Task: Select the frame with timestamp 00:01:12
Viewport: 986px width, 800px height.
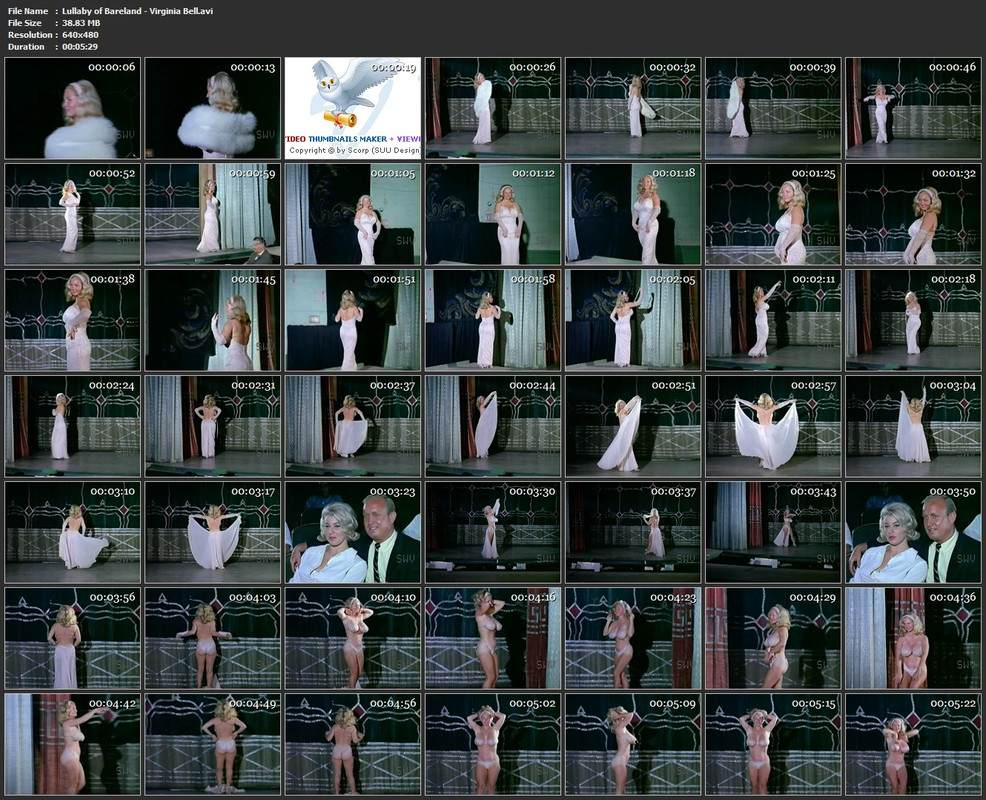Action: pyautogui.click(x=492, y=214)
